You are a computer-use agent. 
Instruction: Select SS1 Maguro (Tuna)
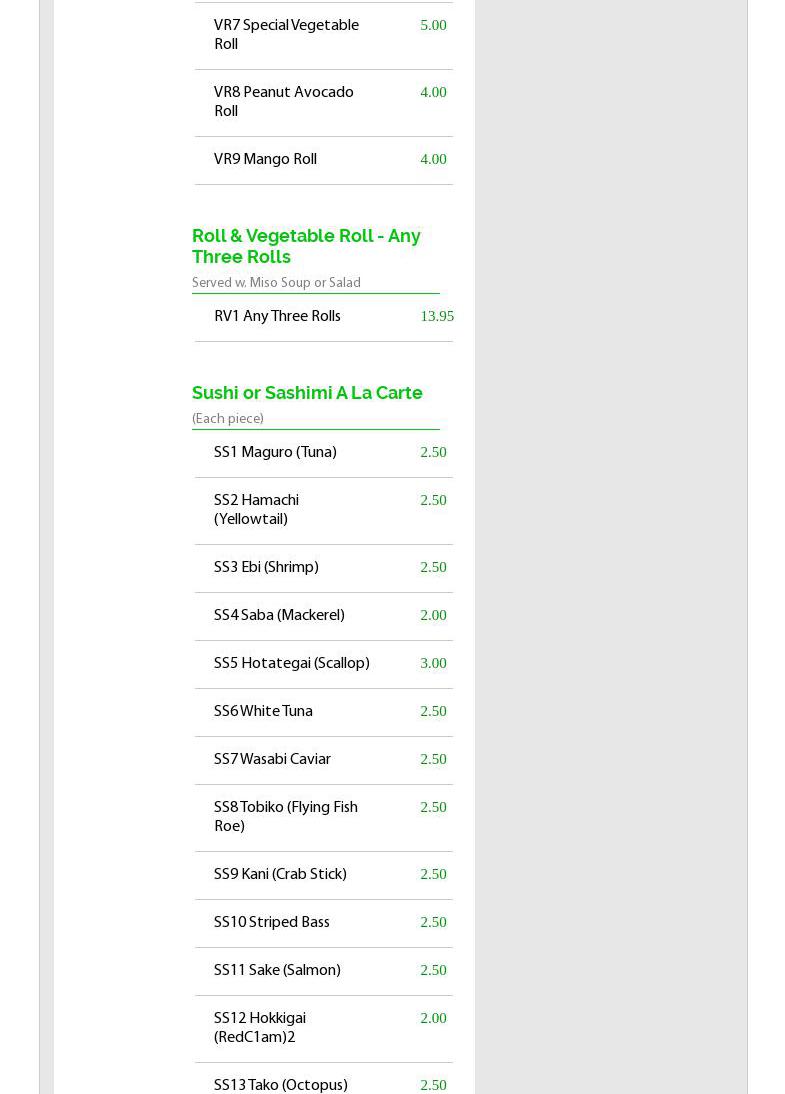pyautogui.click(x=275, y=453)
